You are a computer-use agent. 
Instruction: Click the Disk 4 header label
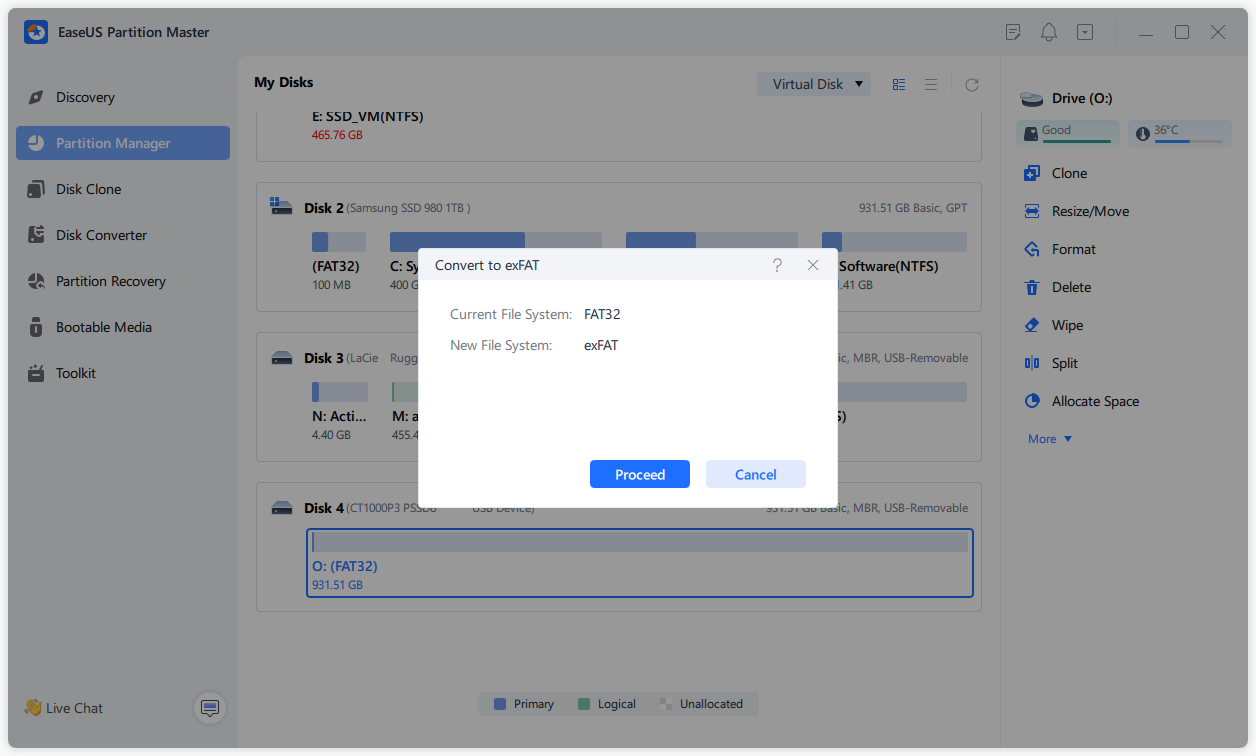click(324, 508)
